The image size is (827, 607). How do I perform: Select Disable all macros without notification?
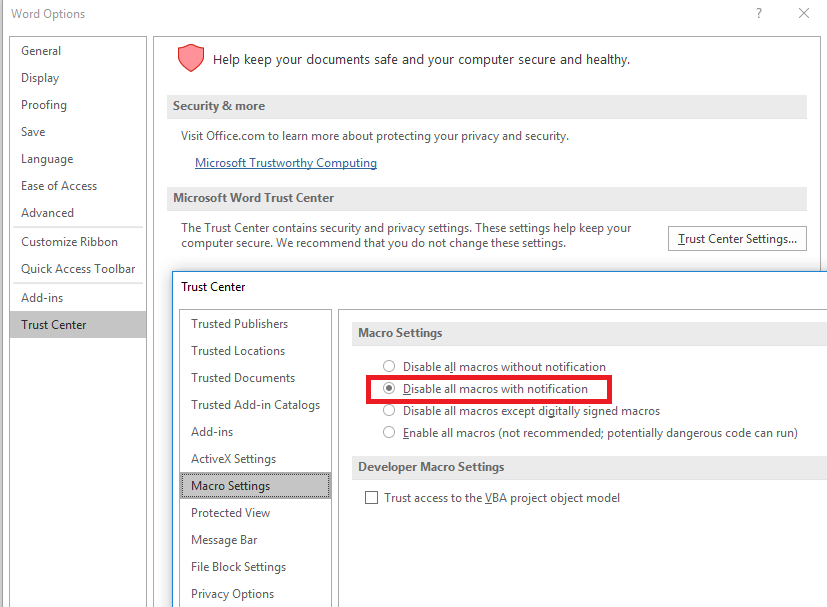pyautogui.click(x=390, y=367)
